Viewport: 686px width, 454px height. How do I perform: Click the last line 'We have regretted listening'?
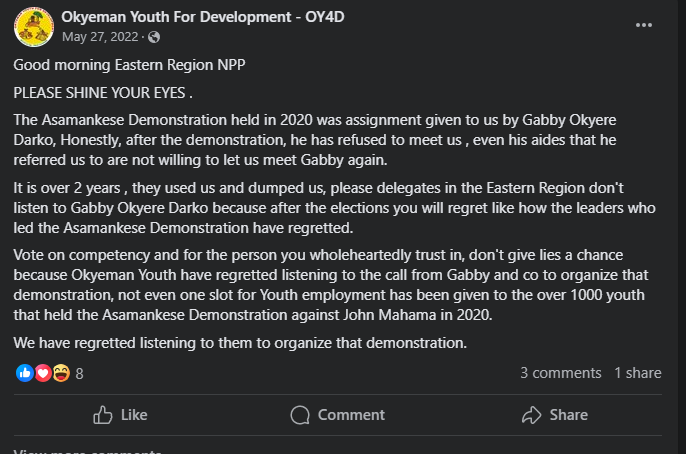click(x=240, y=343)
